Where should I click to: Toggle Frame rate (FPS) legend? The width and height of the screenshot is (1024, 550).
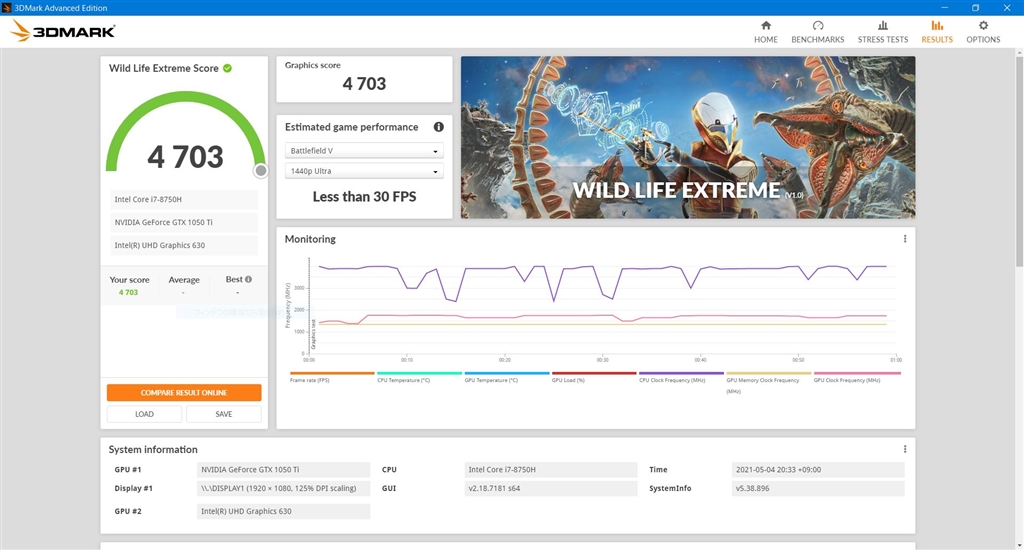tap(332, 377)
